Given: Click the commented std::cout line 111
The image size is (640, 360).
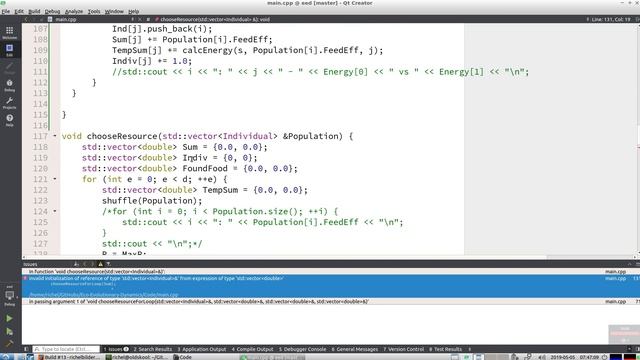Looking at the screenshot, I should point(320,72).
